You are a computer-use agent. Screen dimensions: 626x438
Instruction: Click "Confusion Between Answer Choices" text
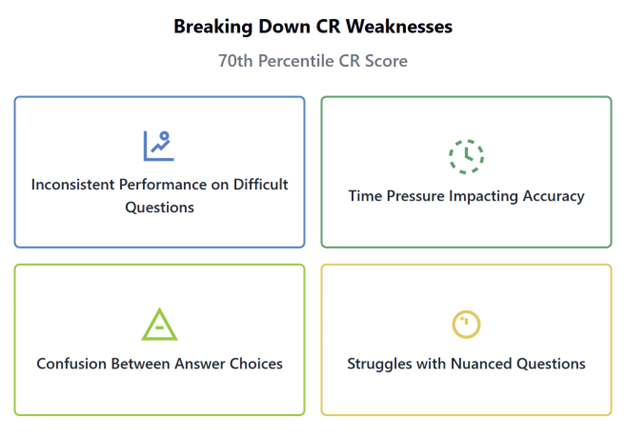[159, 363]
